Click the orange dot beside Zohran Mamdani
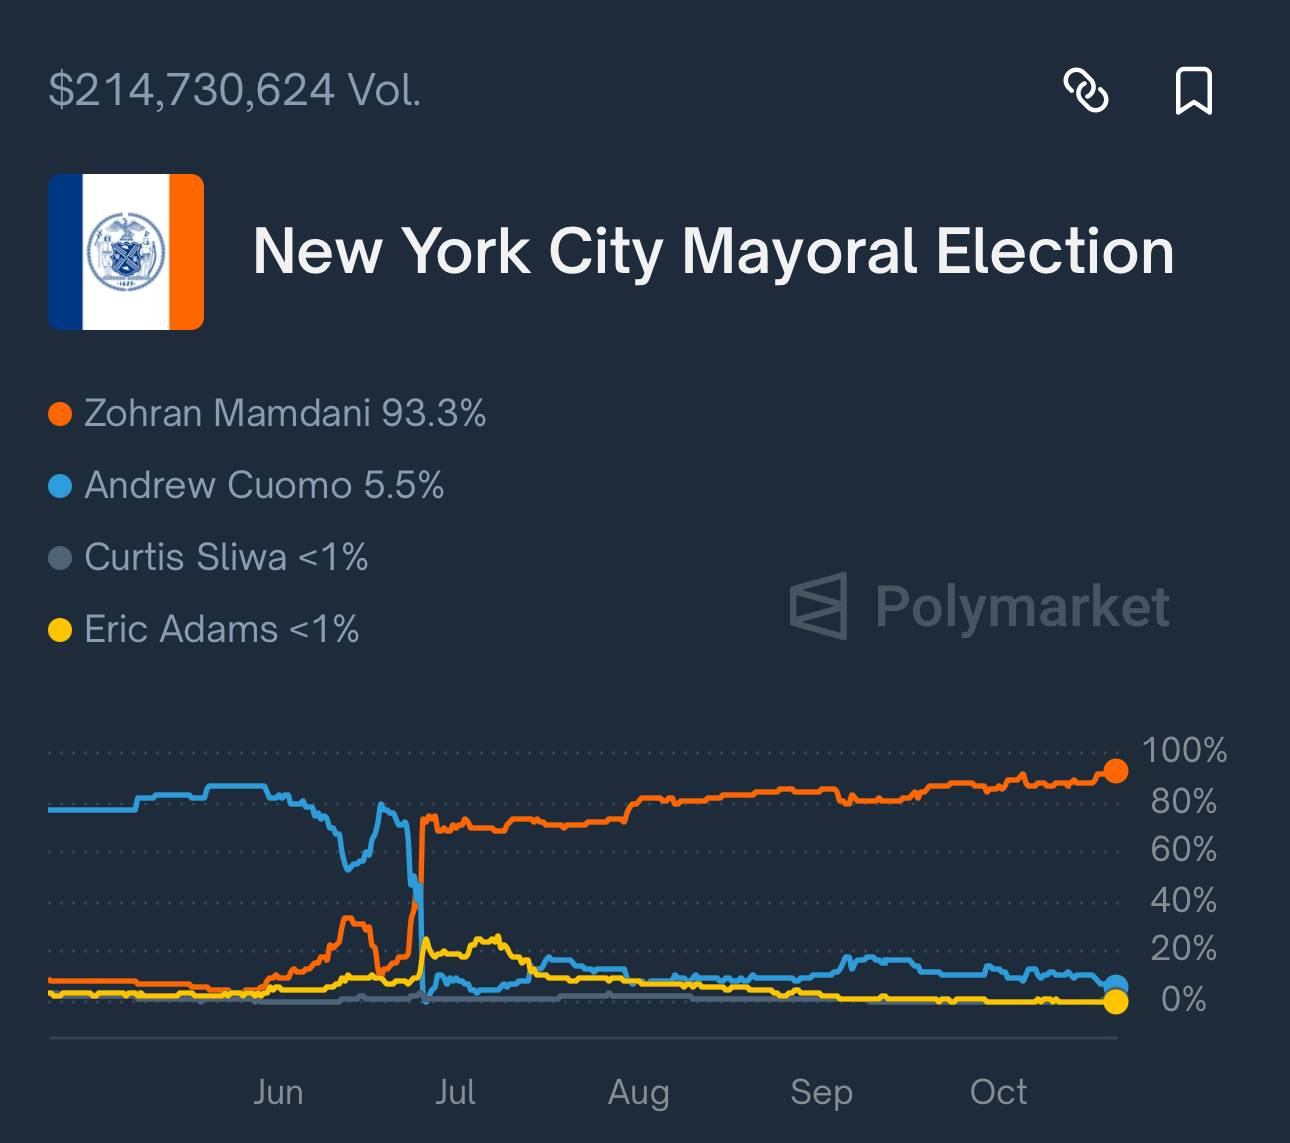 (59, 413)
